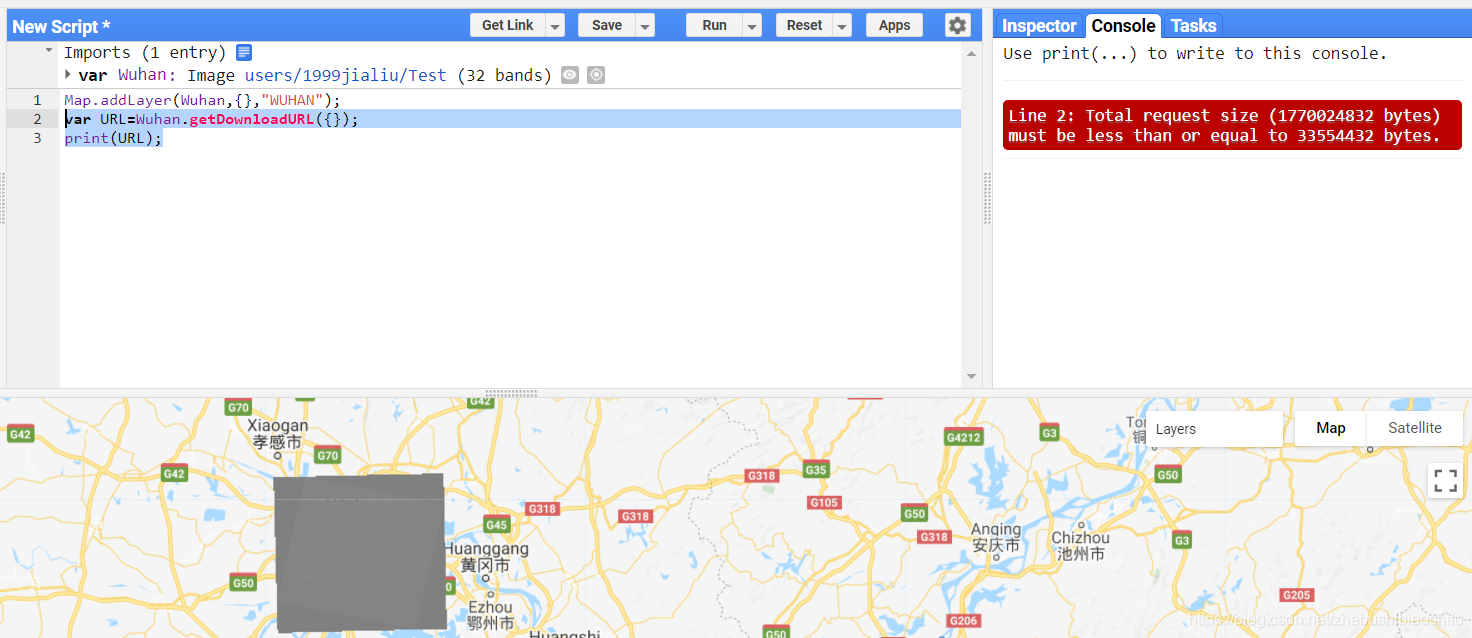Open Reset dropdown arrow

tap(842, 26)
